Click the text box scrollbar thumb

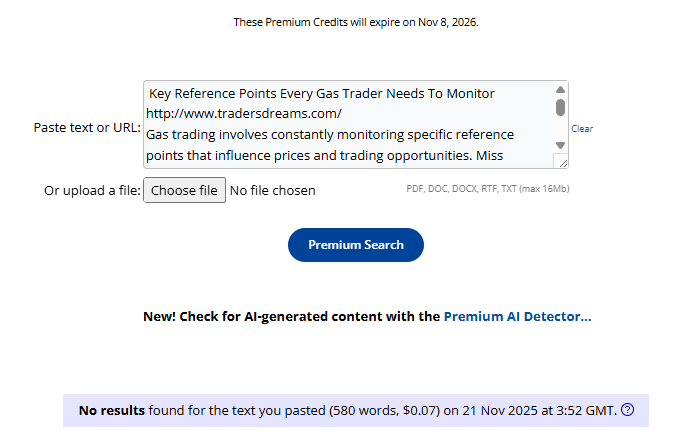pyautogui.click(x=560, y=107)
